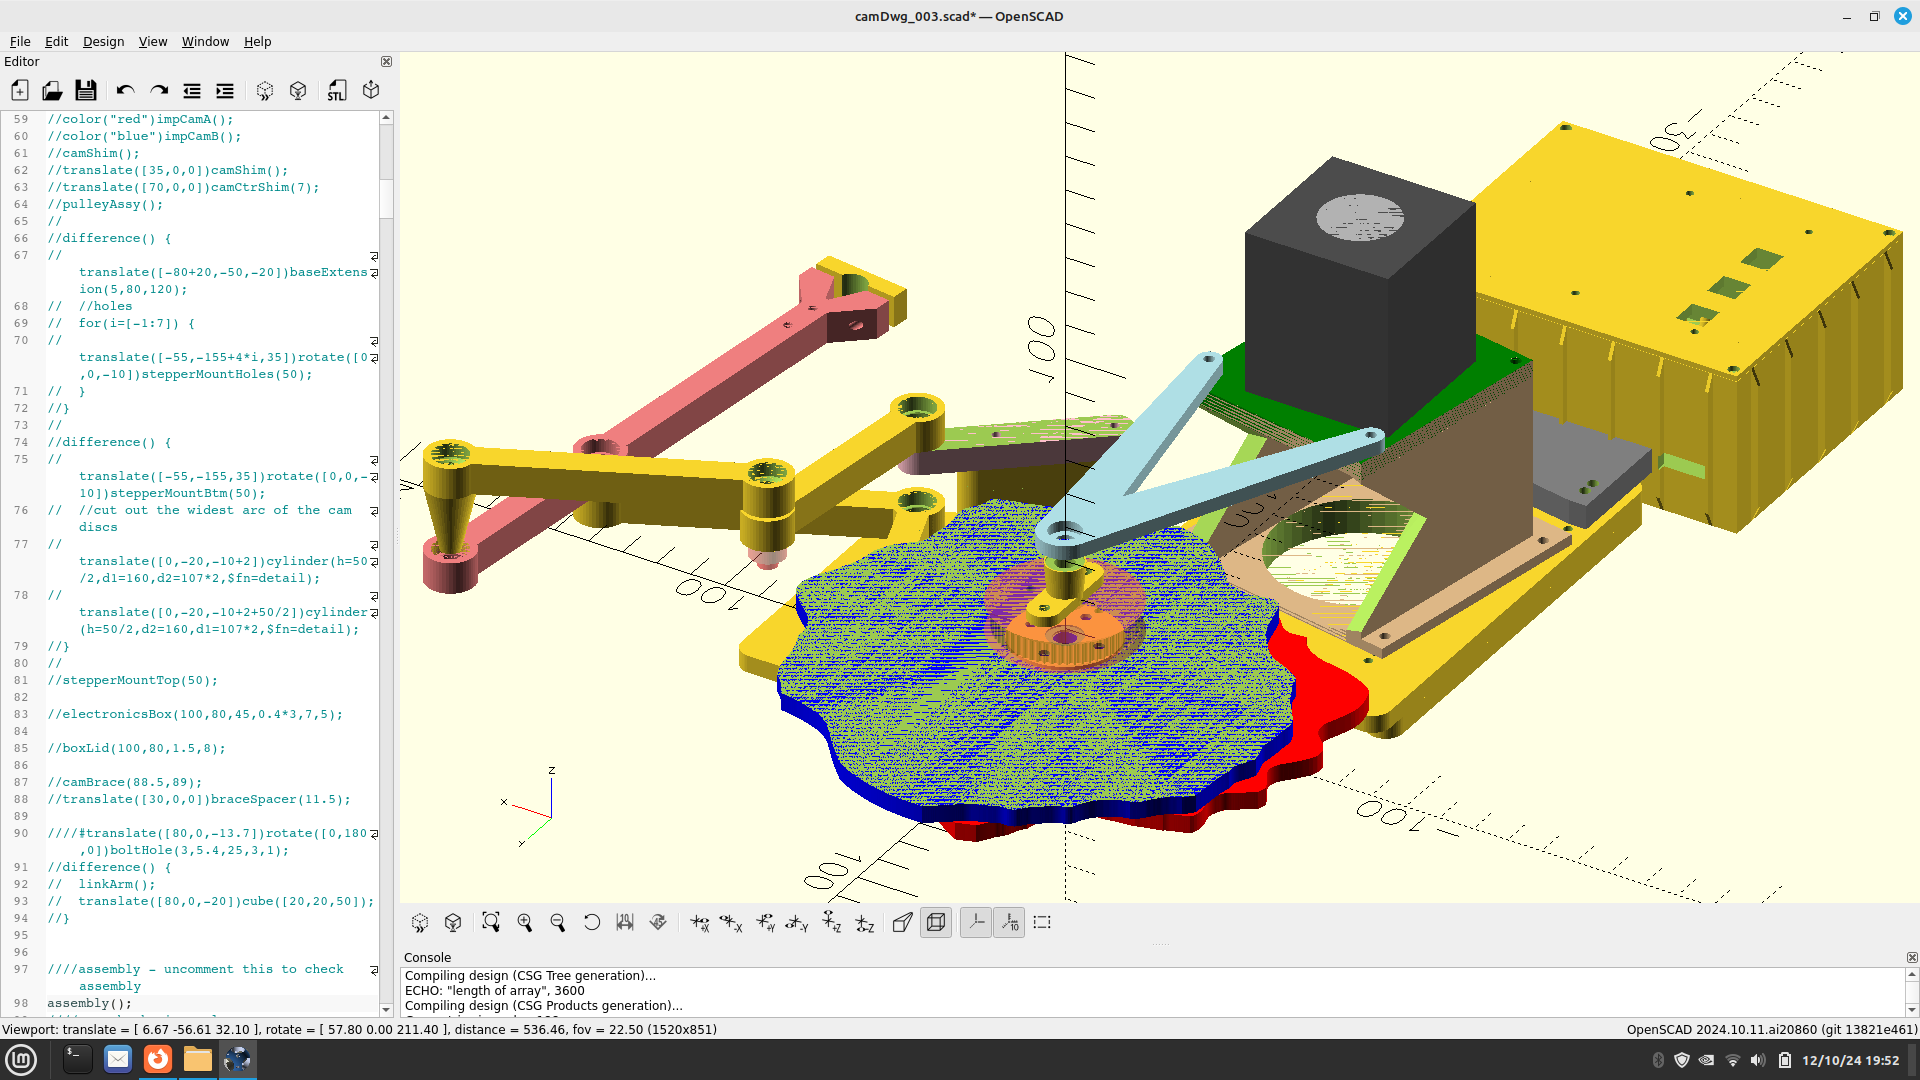Reset the 3D view orientation
The width and height of the screenshot is (1920, 1080).
point(592,922)
